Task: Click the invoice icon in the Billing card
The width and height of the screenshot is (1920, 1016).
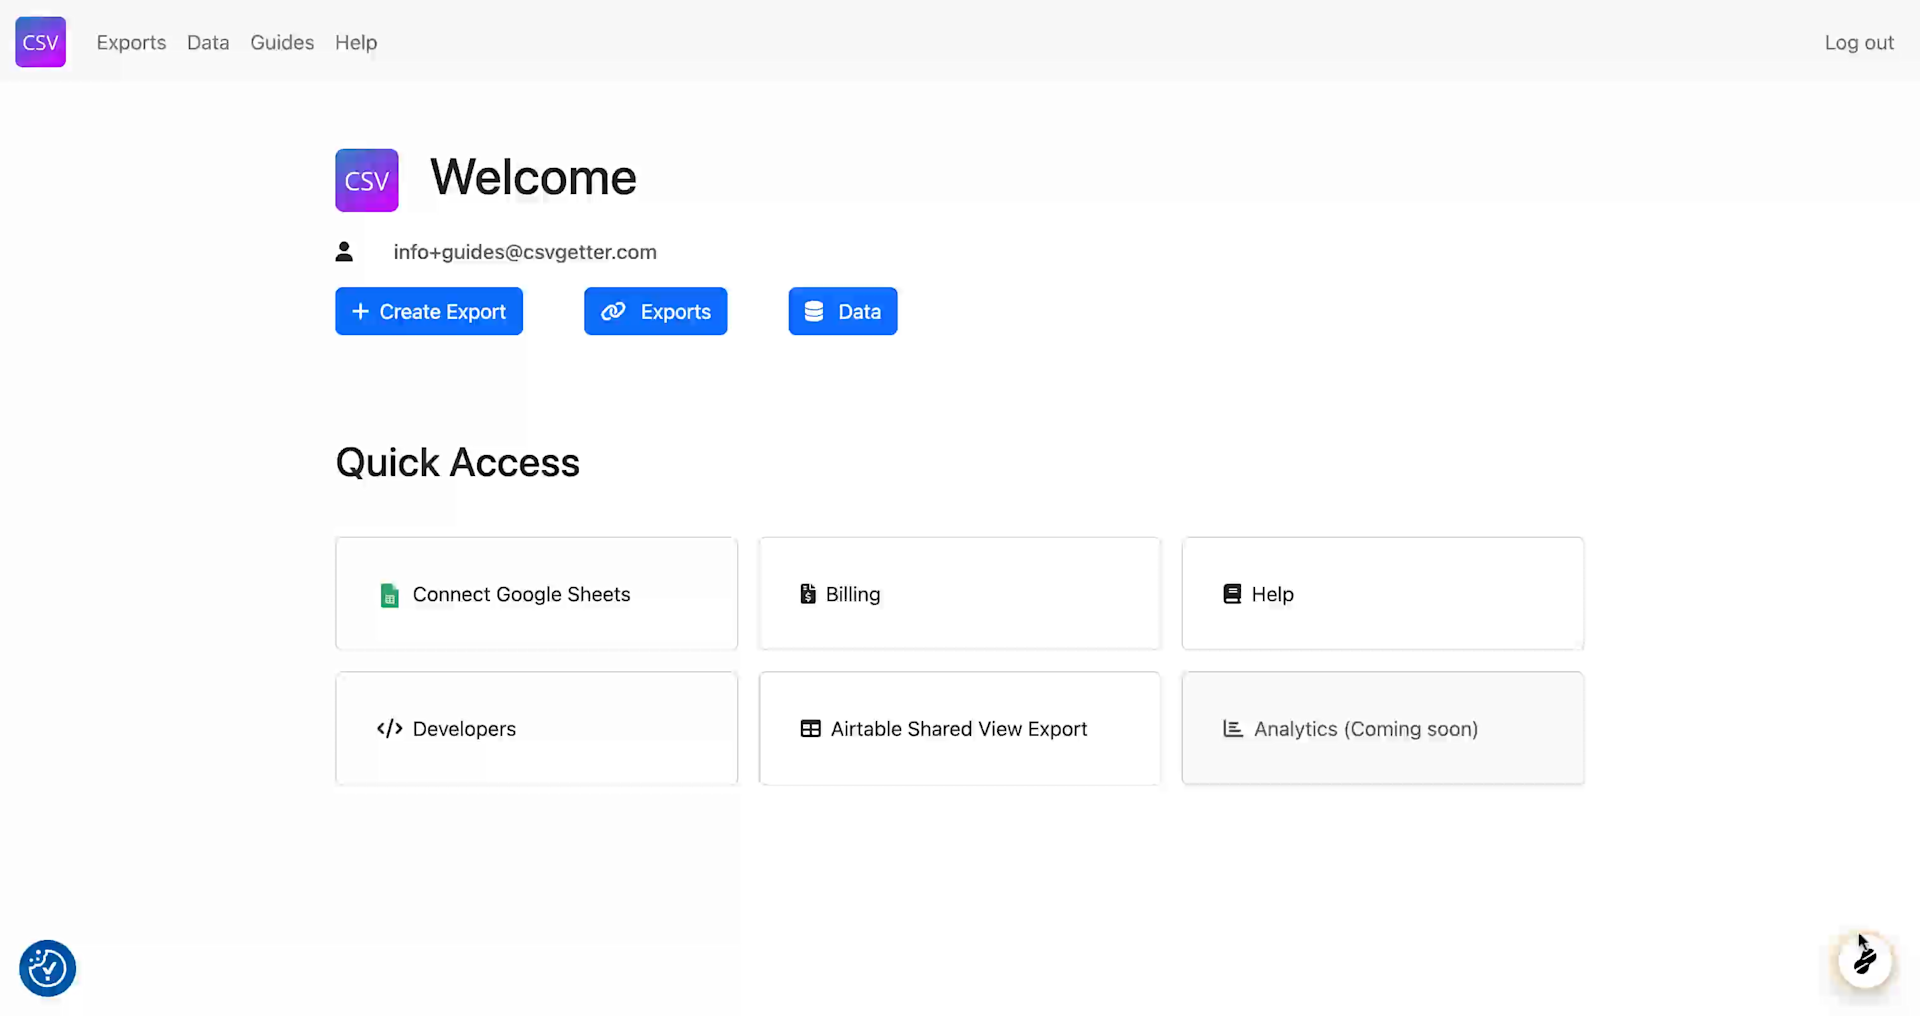Action: (806, 593)
